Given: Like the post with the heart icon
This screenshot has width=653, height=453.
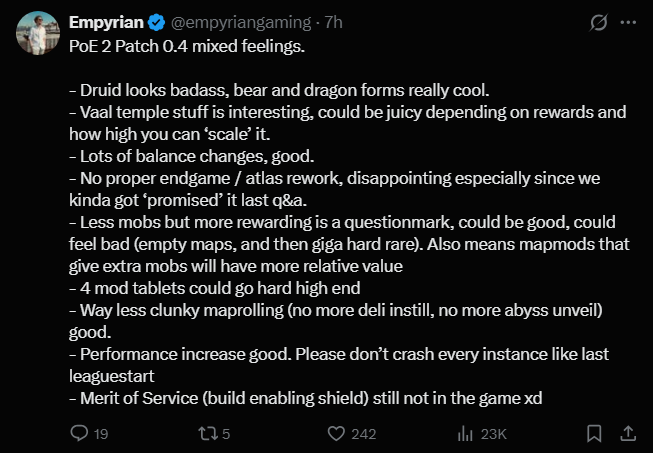Looking at the screenshot, I should [x=337, y=433].
